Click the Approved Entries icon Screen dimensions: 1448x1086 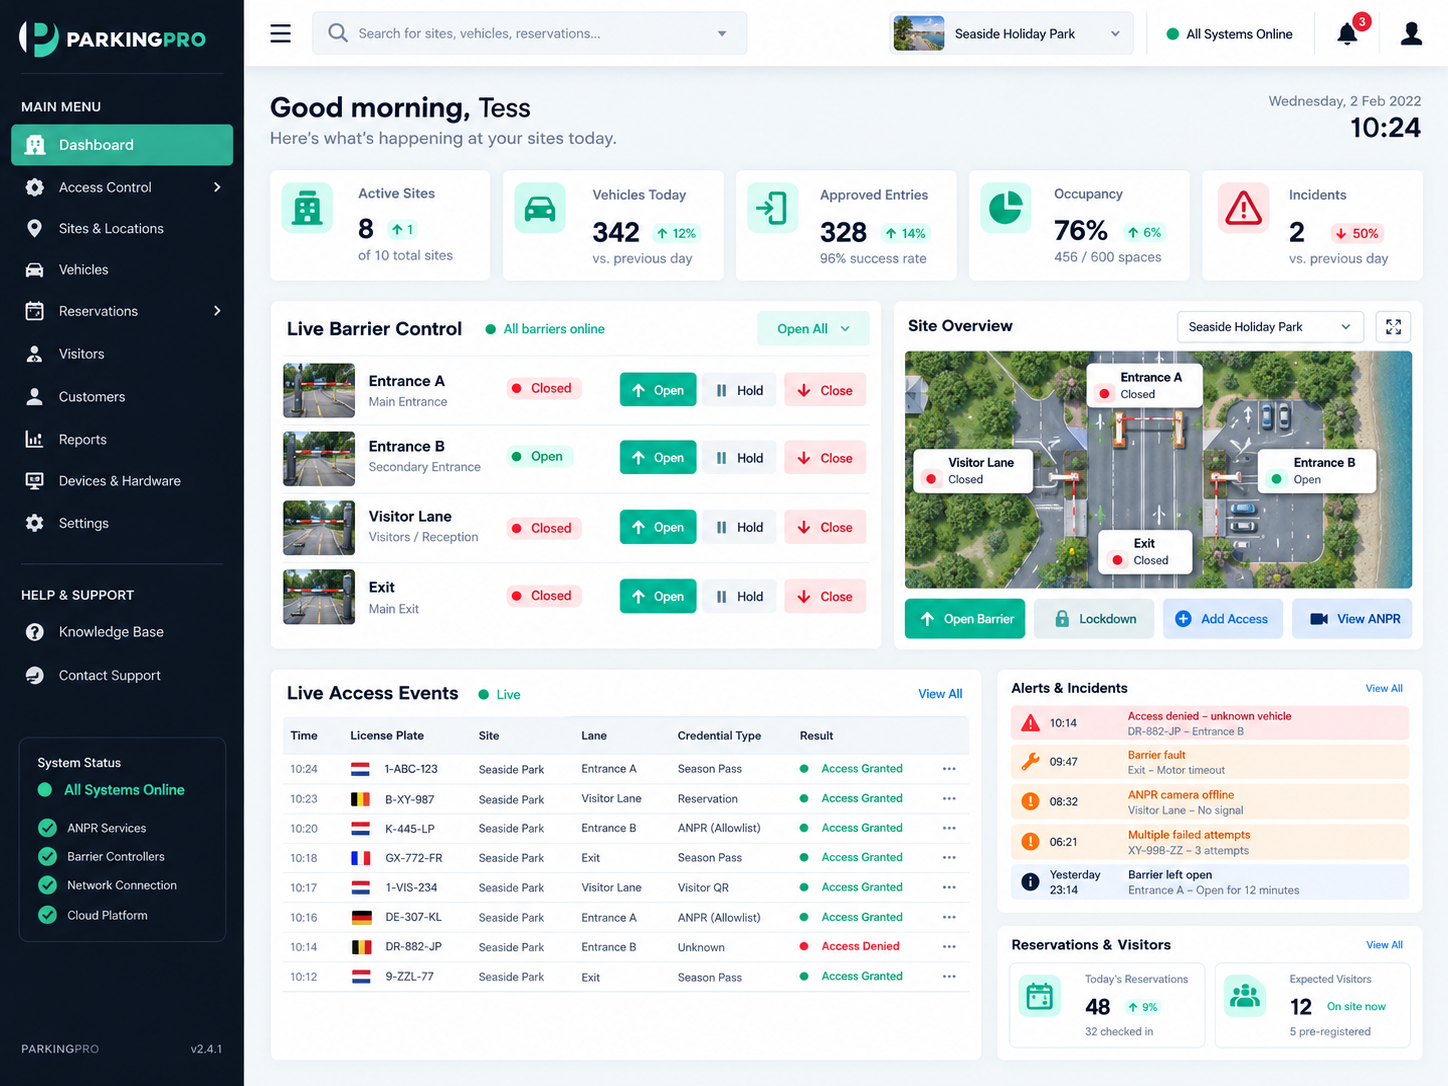772,208
